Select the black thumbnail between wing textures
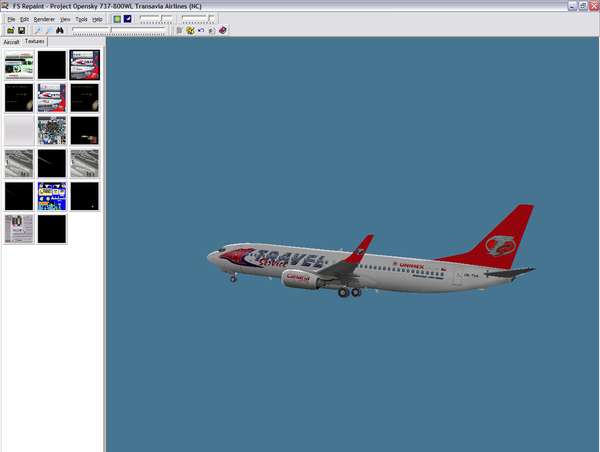600x452 pixels. pos(52,163)
